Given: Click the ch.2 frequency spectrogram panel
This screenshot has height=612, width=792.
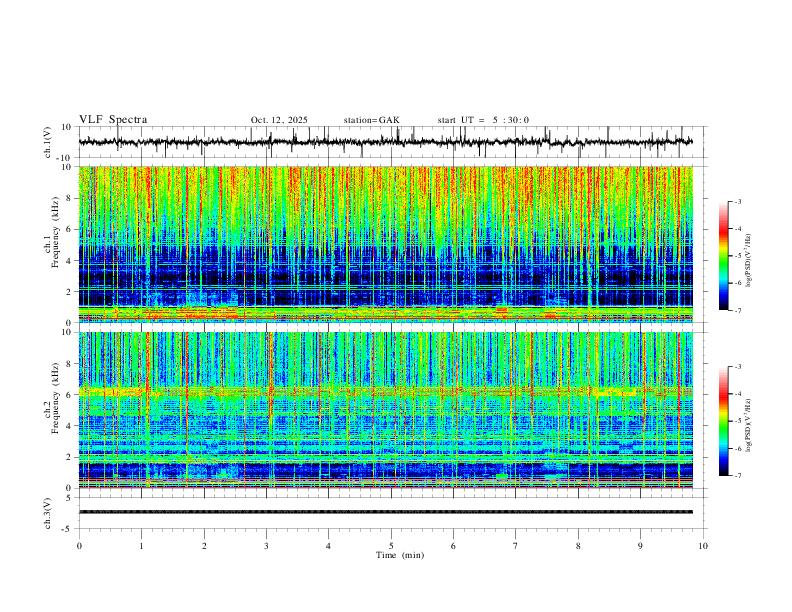Looking at the screenshot, I should click(385, 410).
